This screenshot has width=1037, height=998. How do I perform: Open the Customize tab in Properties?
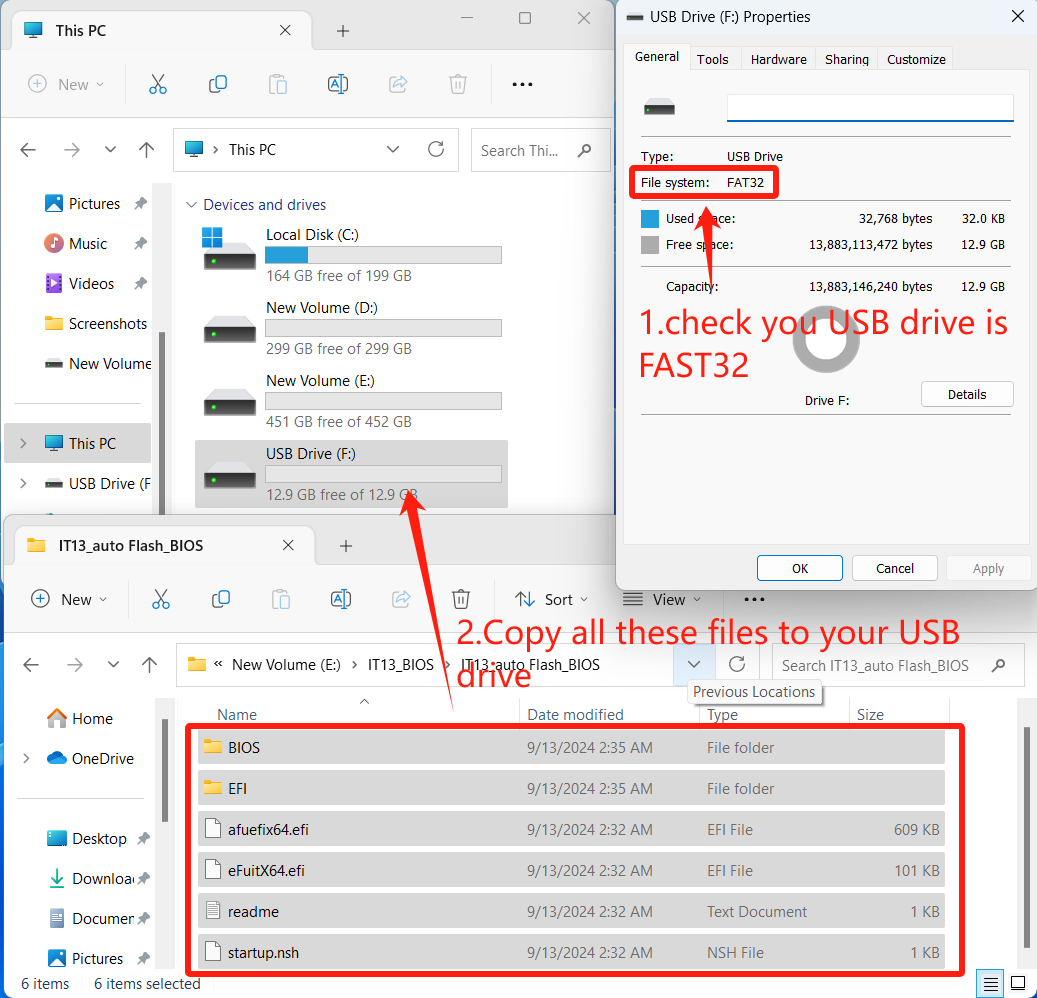point(915,59)
